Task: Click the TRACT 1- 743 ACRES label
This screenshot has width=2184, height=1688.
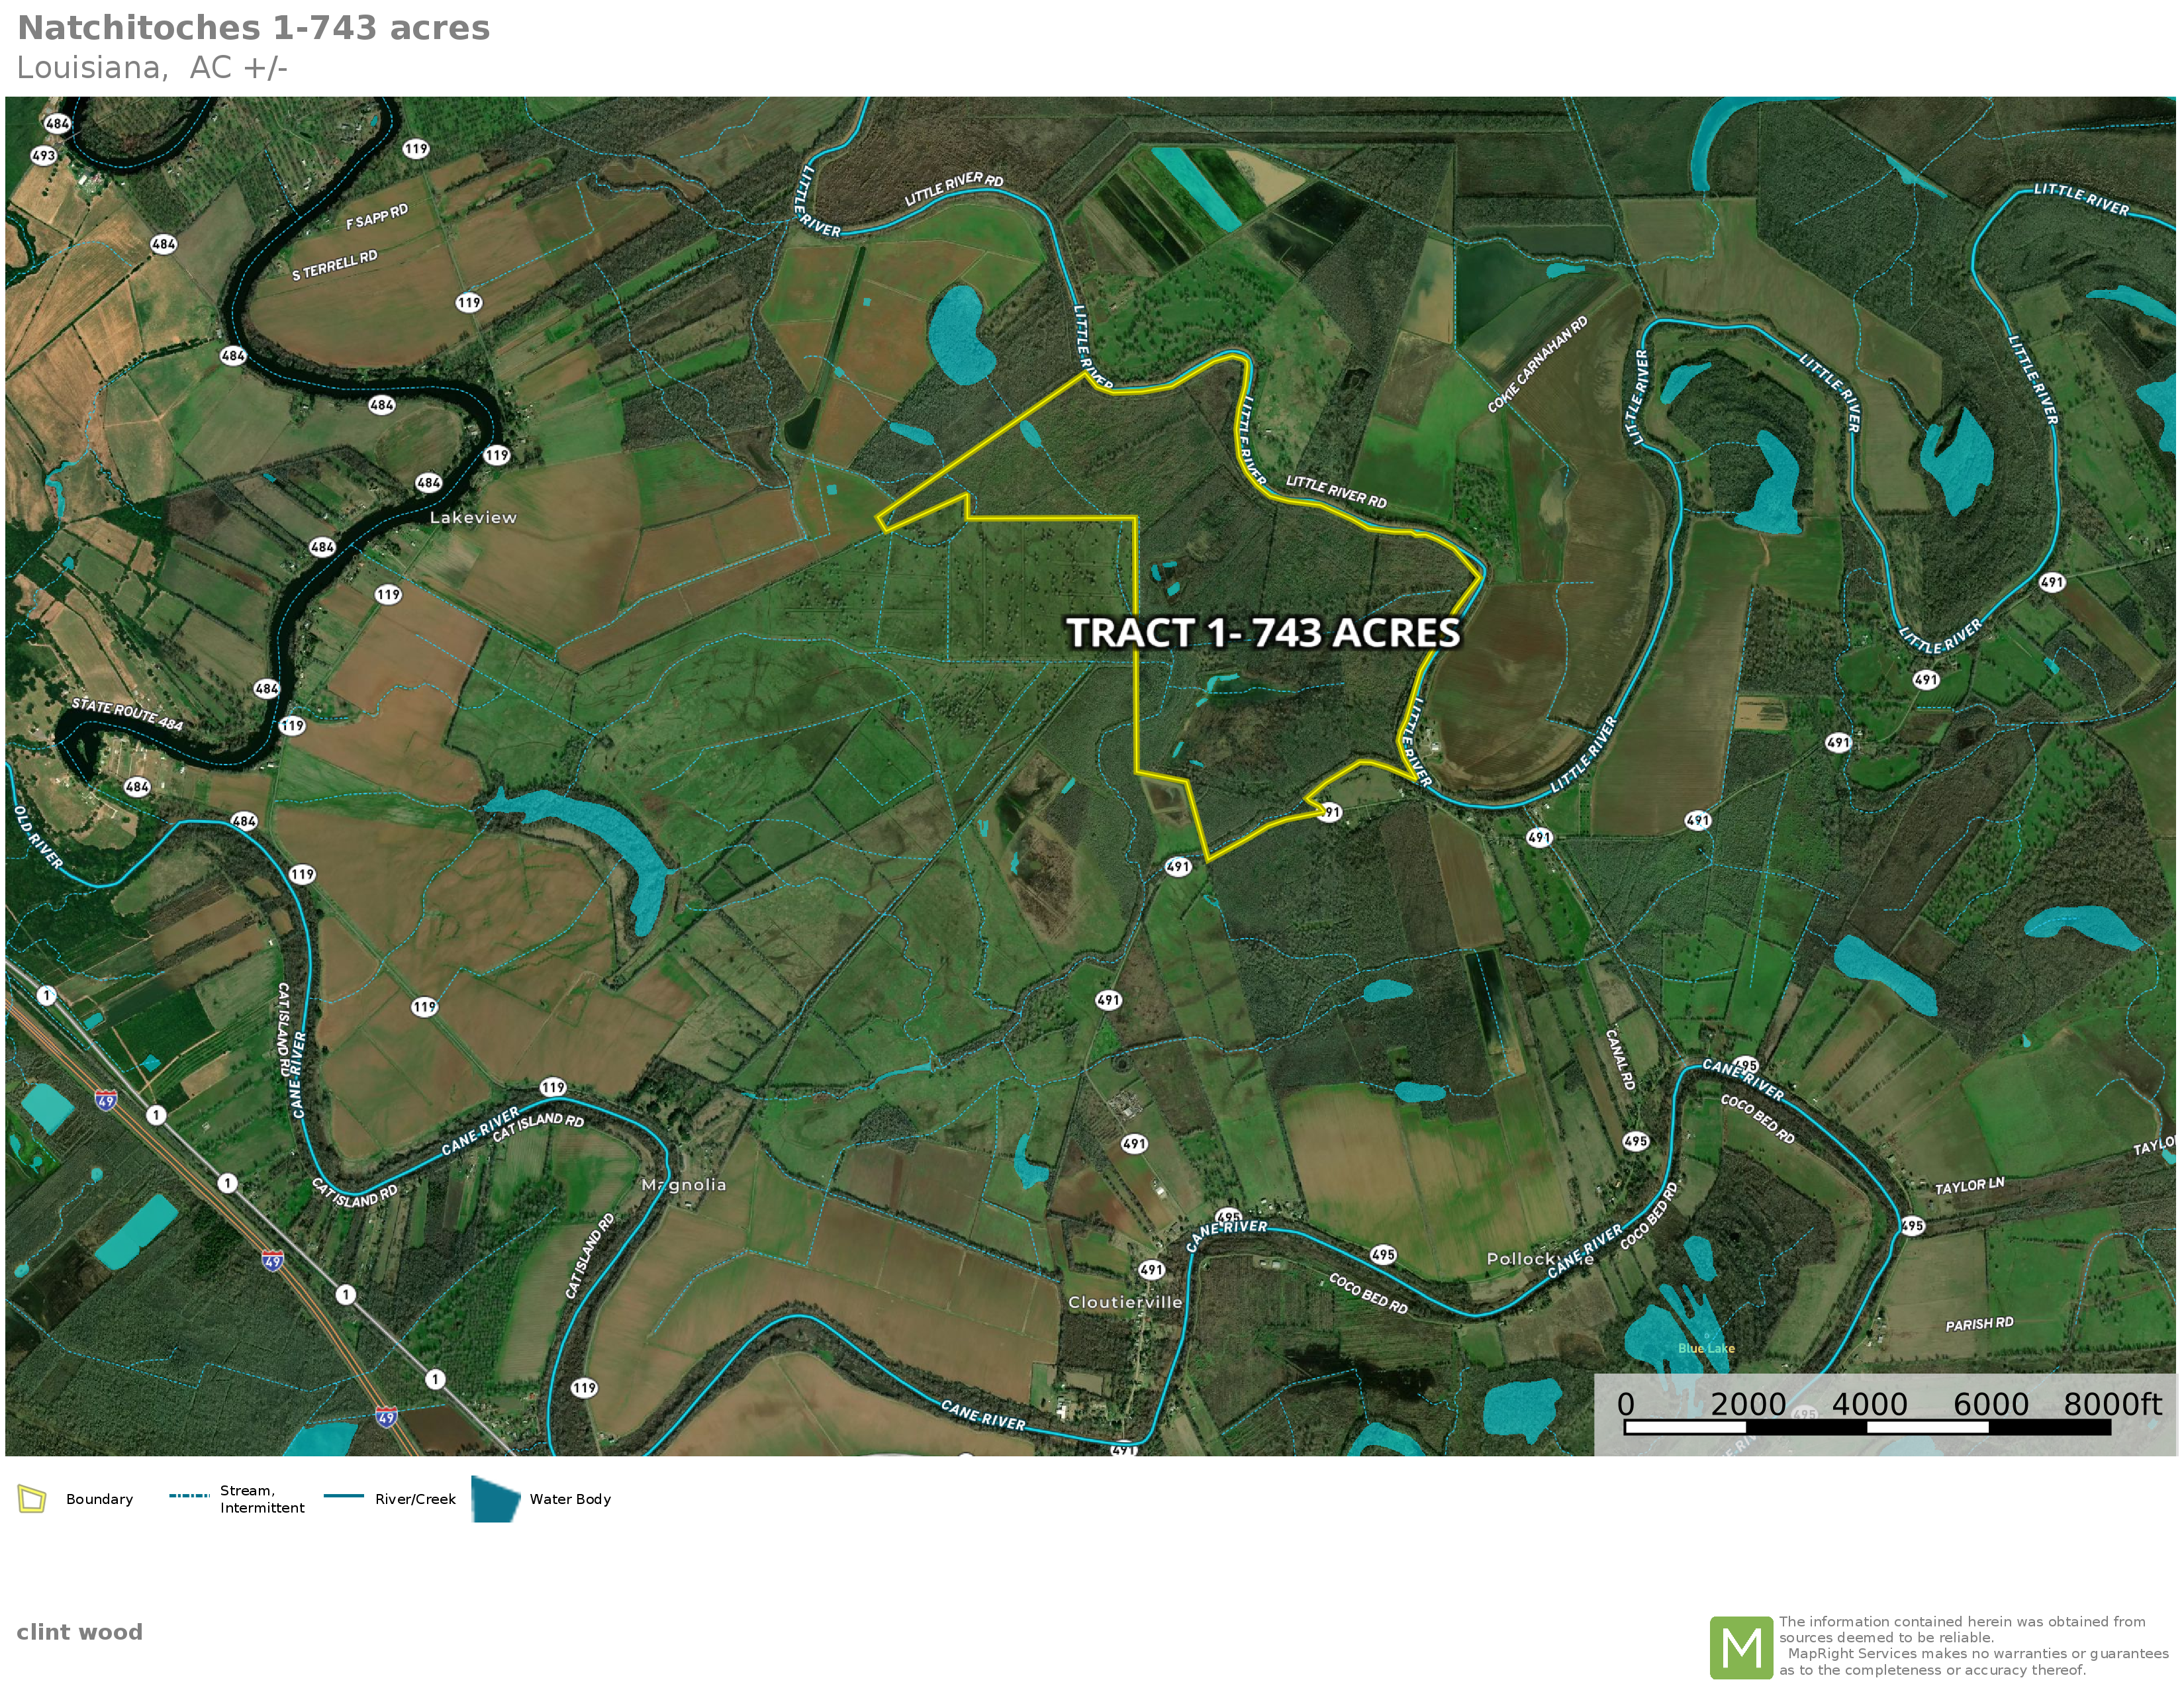Action: (1263, 633)
